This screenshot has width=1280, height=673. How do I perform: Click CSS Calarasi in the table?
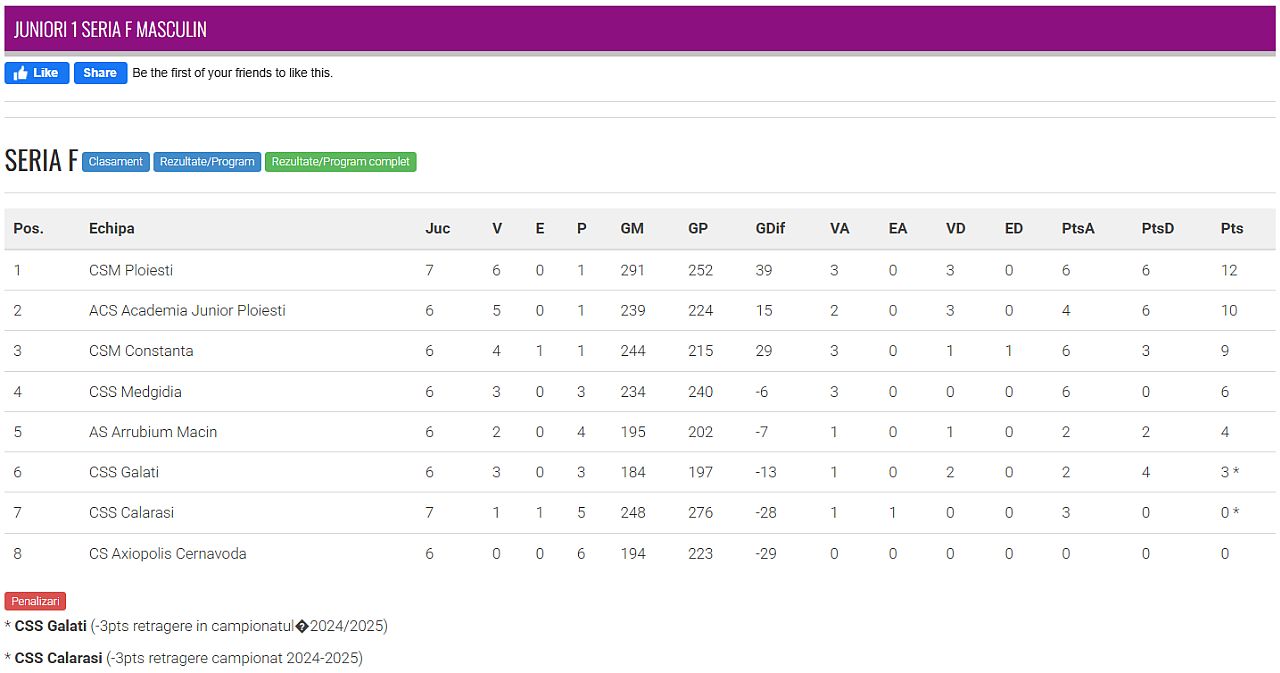(x=131, y=512)
